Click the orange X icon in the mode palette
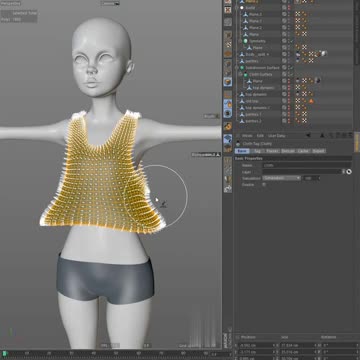This screenshot has height=360, width=360. 228,10
